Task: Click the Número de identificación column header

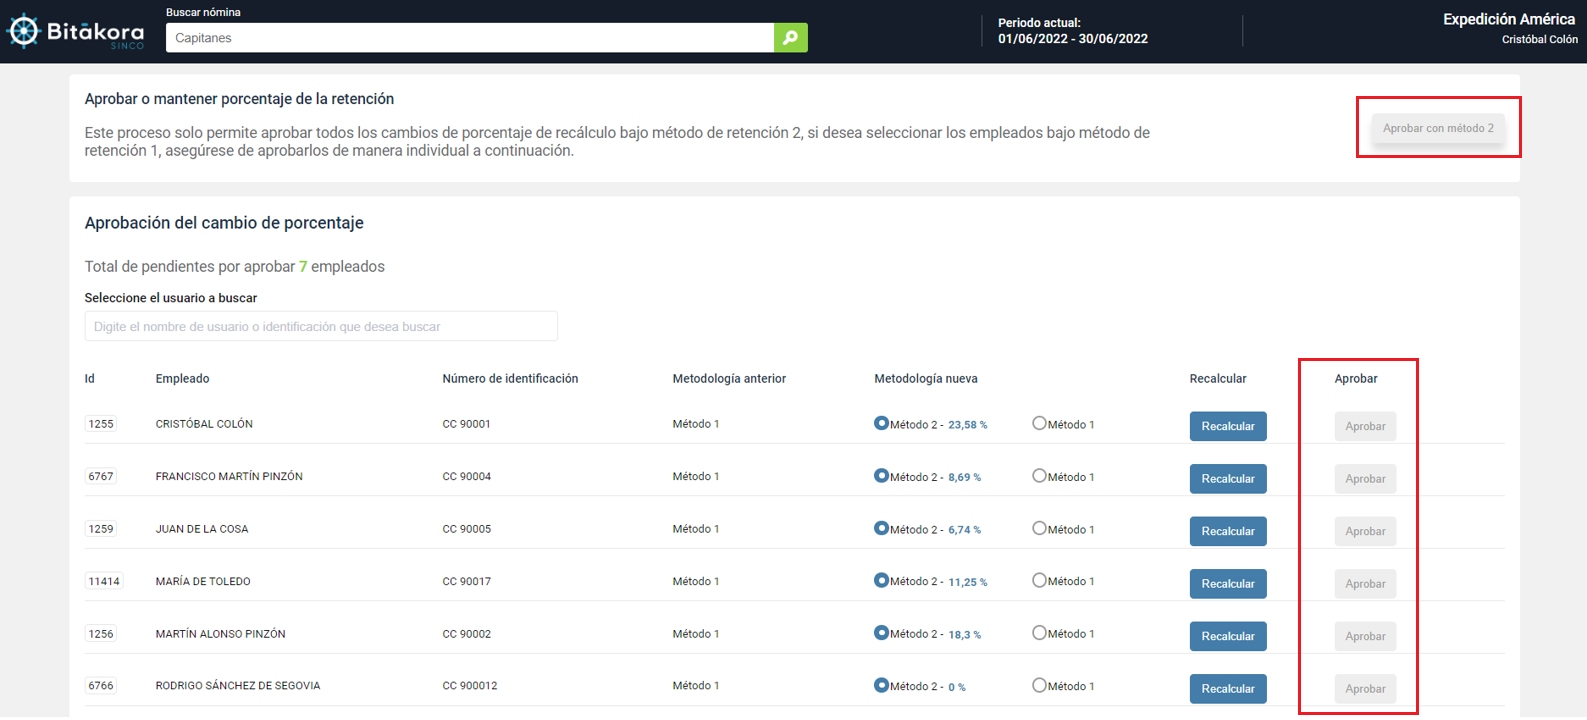Action: [x=510, y=379]
